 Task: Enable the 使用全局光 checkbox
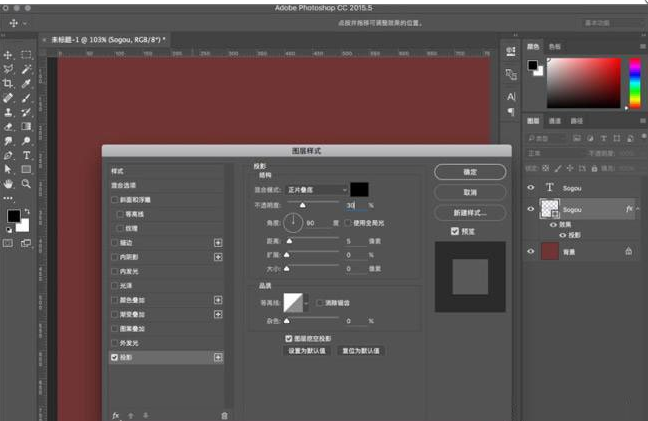(x=347, y=223)
